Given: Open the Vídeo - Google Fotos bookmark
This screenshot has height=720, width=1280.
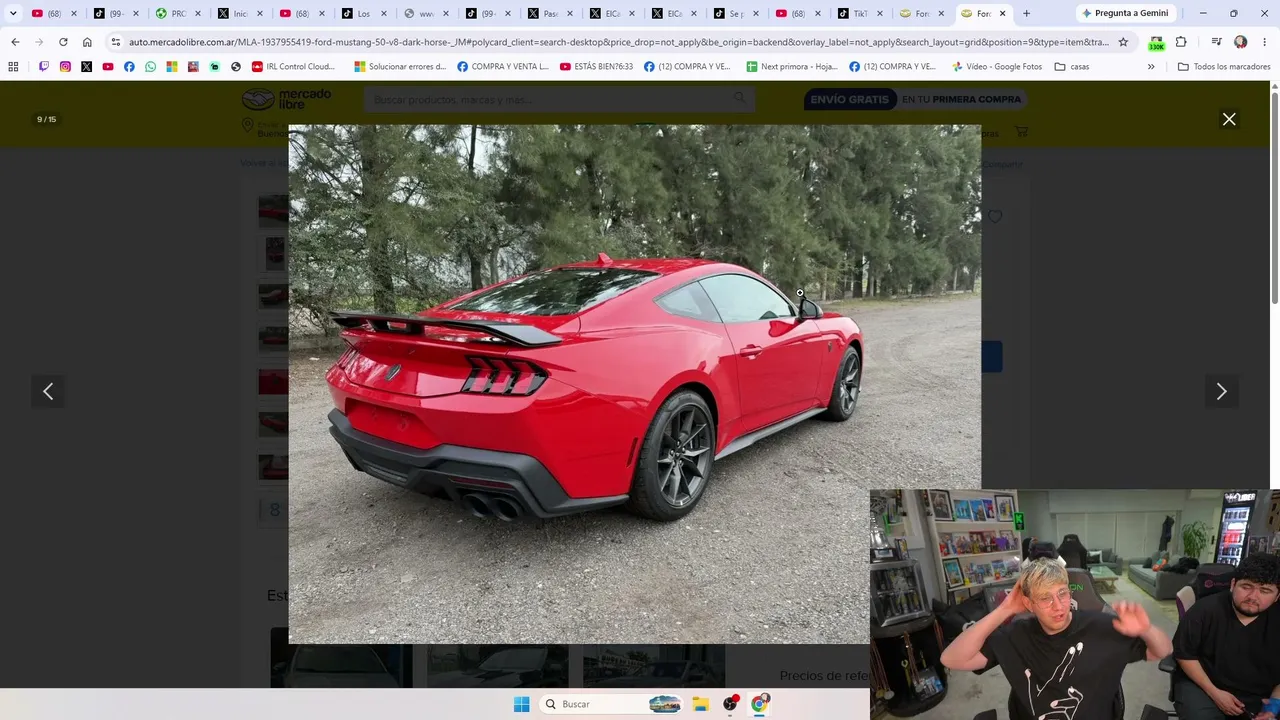Looking at the screenshot, I should pos(996,66).
